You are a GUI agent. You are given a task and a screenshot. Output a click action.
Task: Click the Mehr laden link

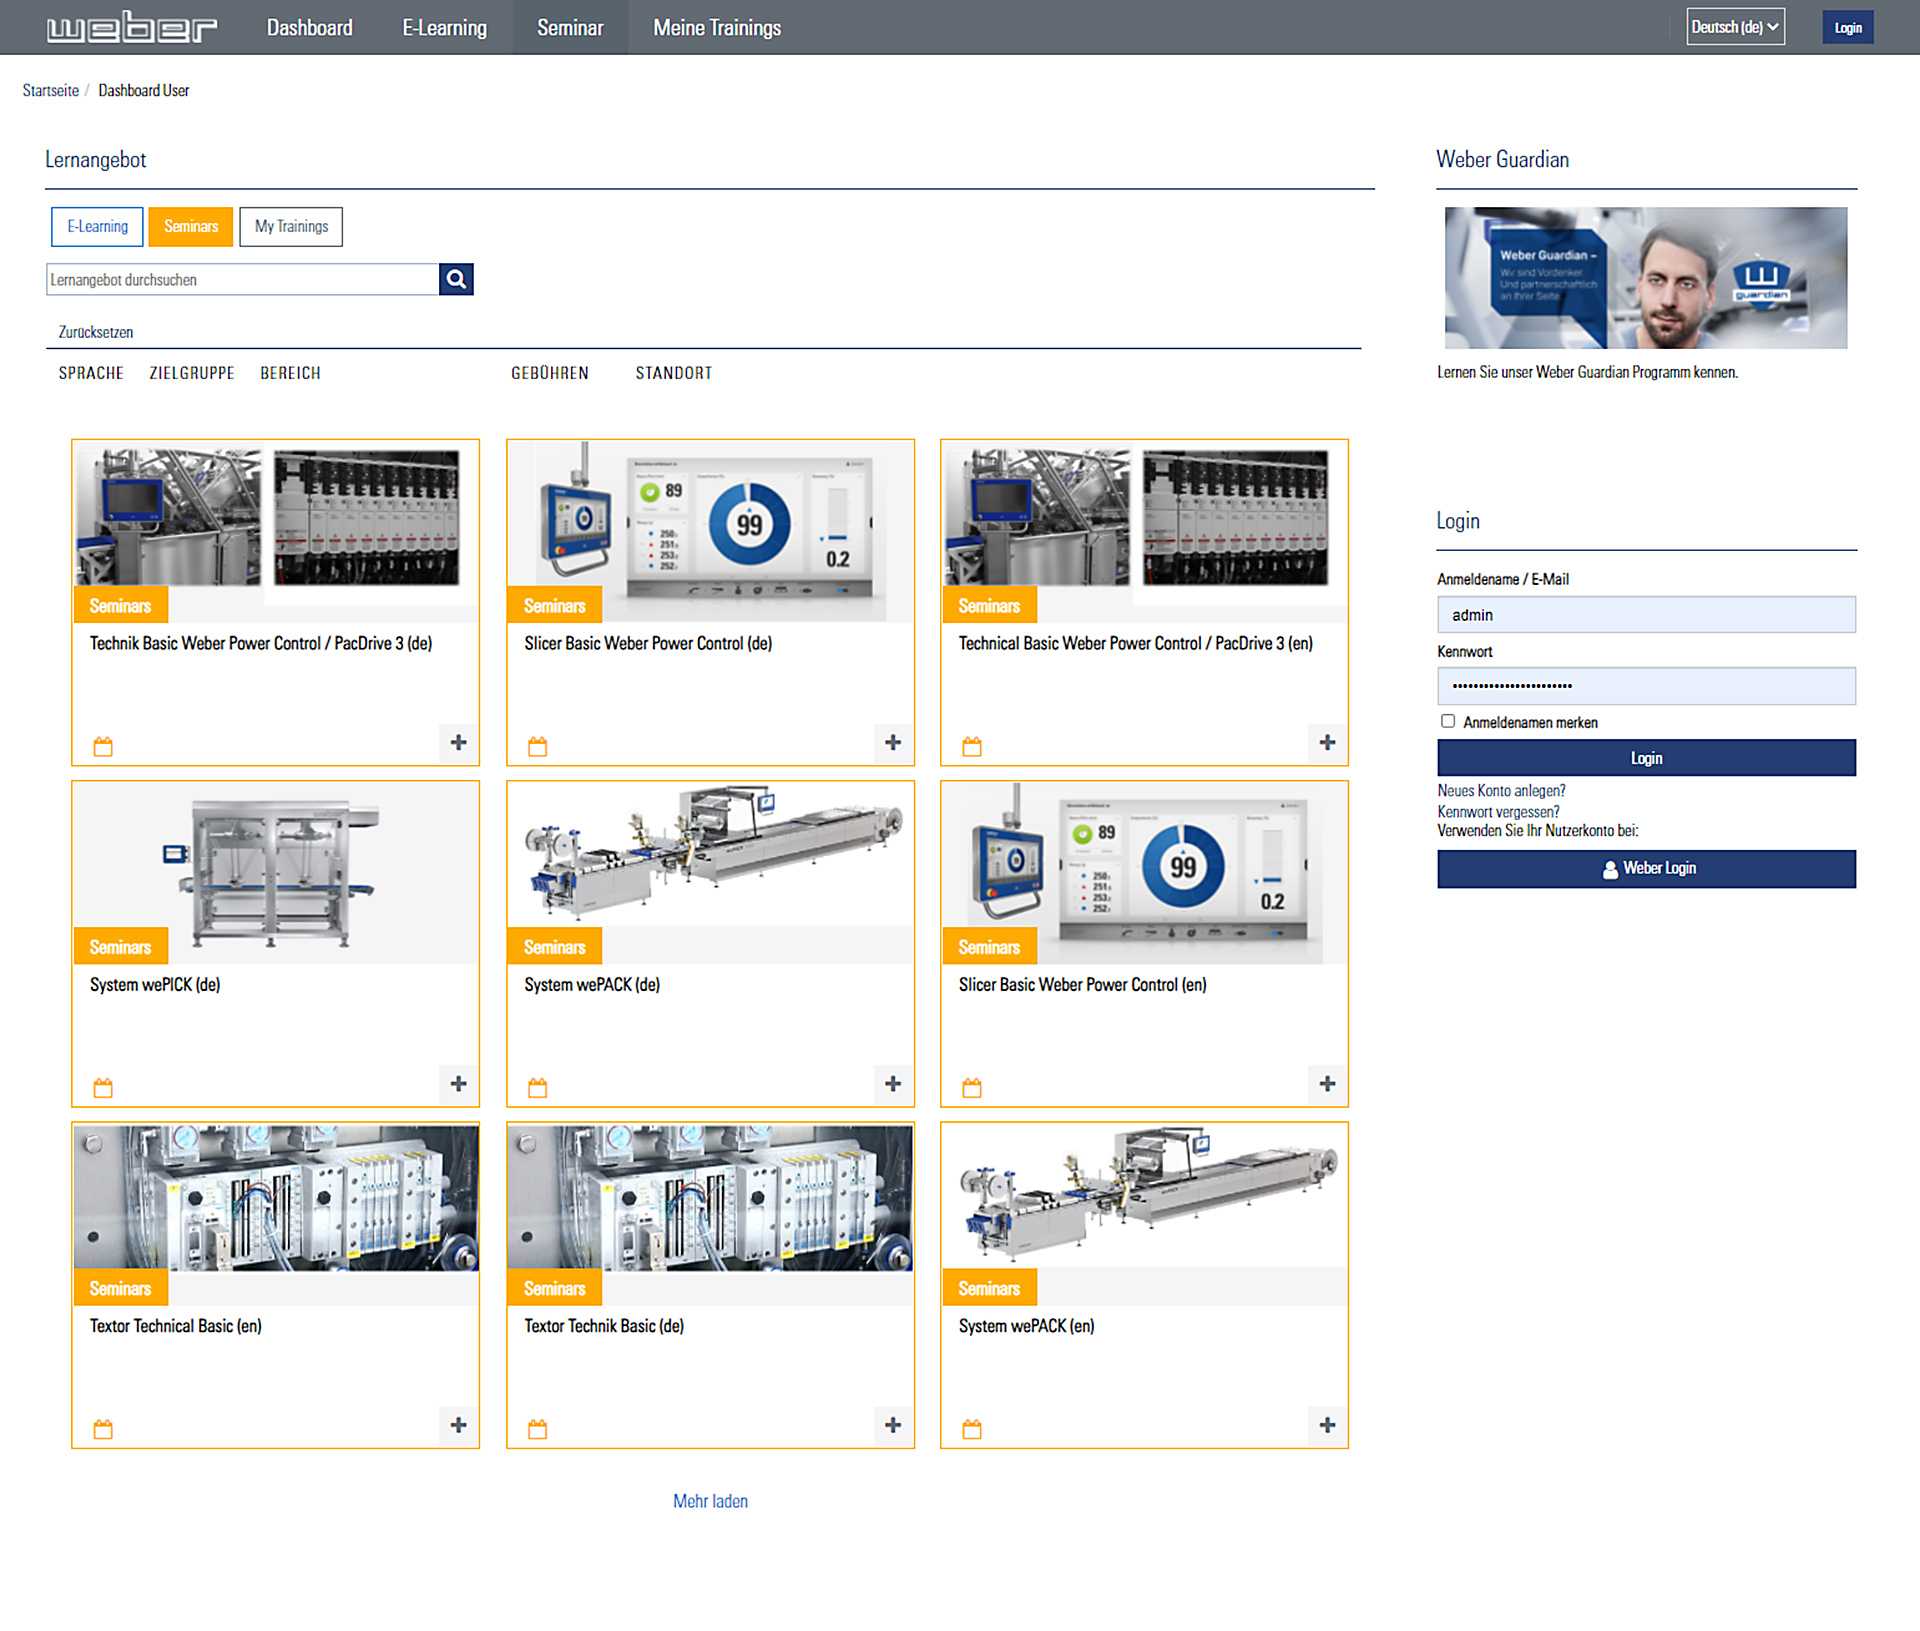pos(710,1501)
